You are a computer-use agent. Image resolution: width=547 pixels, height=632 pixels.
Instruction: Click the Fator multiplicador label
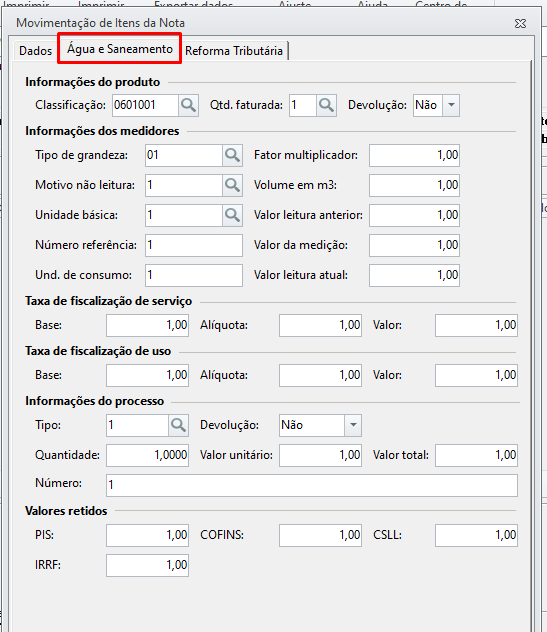tap(306, 155)
